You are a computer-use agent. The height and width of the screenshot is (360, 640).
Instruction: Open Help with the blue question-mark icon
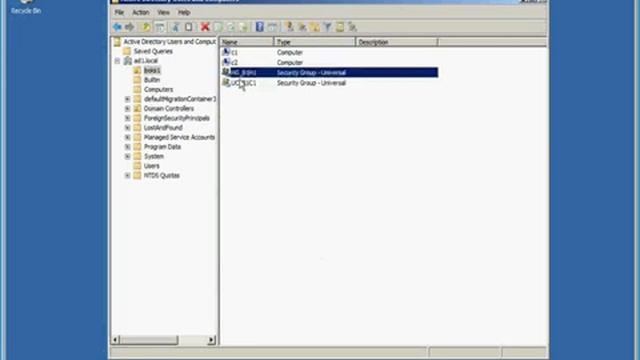[x=260, y=27]
